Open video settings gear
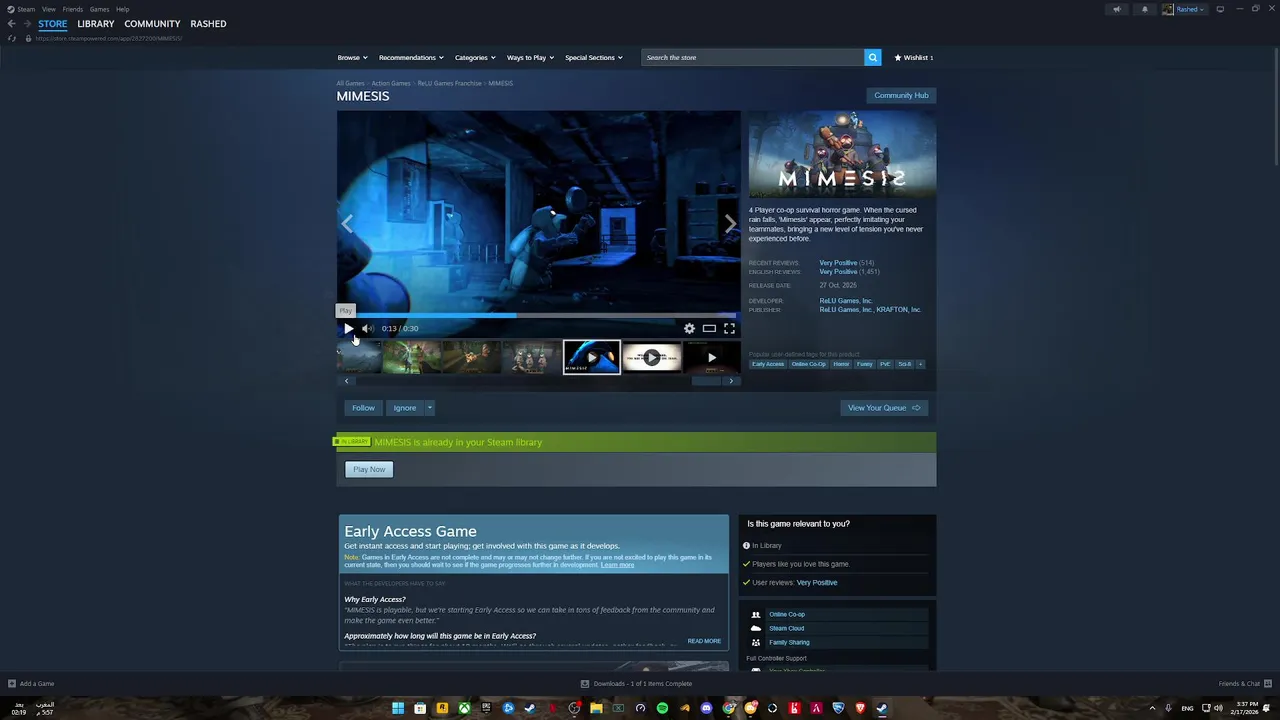Image resolution: width=1280 pixels, height=720 pixels. point(689,328)
